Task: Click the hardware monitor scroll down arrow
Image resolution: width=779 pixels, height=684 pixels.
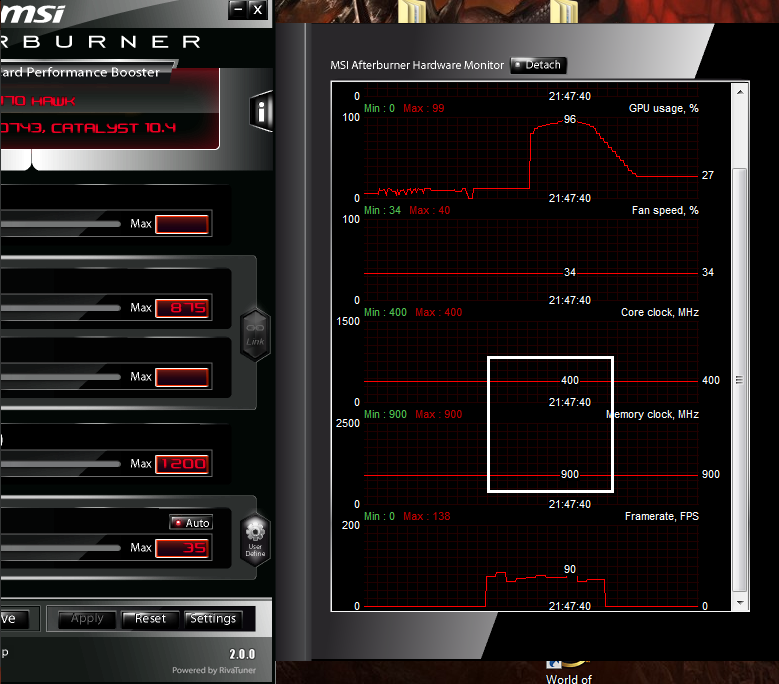Action: coord(740,603)
